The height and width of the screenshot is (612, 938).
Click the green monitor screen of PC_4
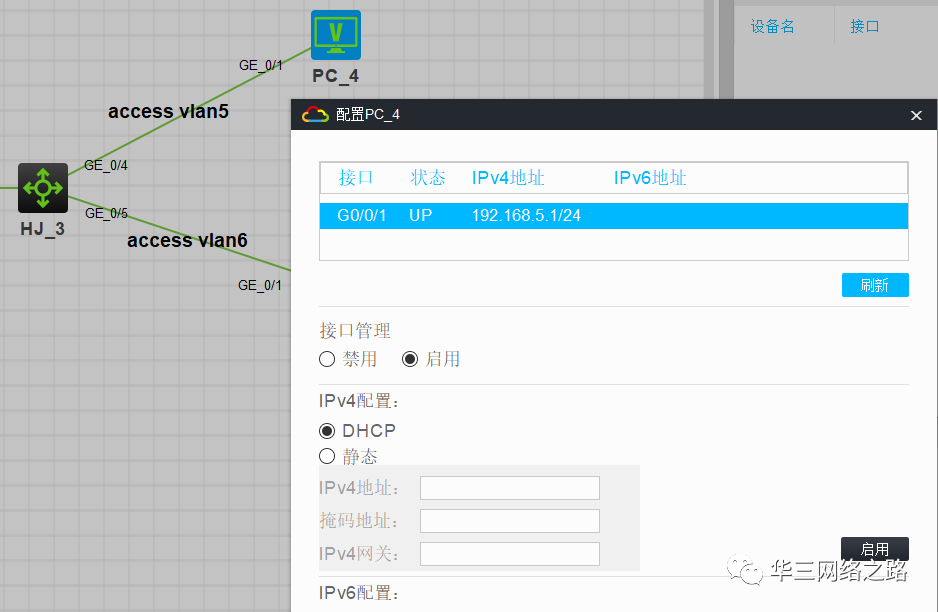334,32
